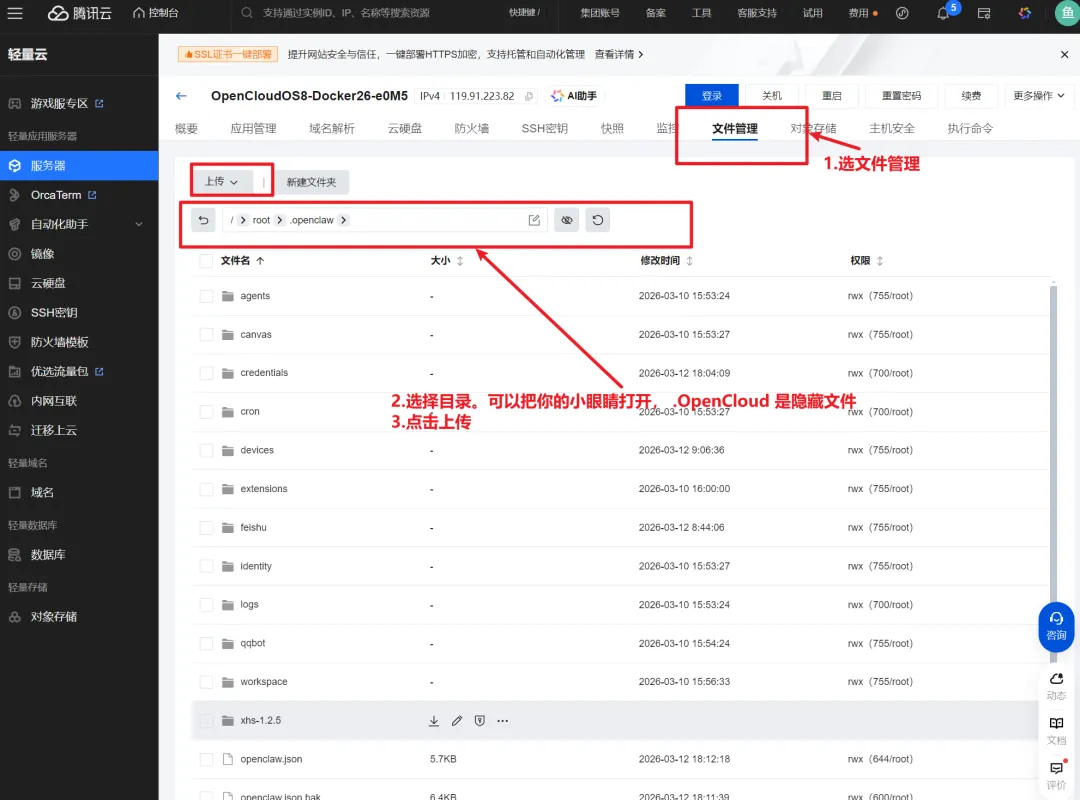The image size is (1080, 800).
Task: Close the SSL certificate banner
Action: [1064, 54]
